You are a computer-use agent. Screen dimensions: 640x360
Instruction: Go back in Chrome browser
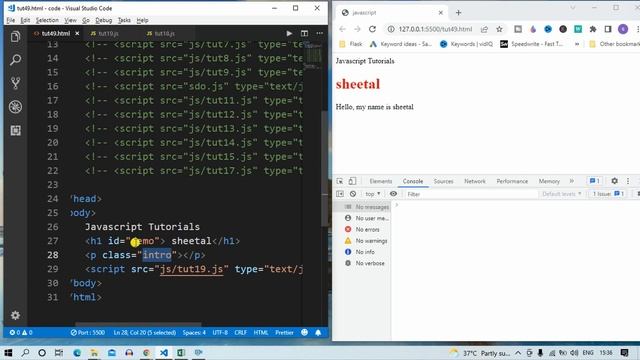tap(342, 29)
